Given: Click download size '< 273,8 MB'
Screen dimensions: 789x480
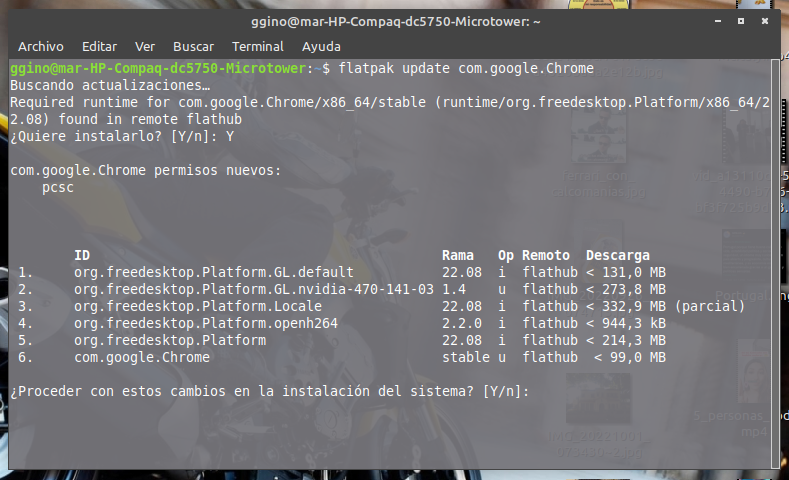Looking at the screenshot, I should tap(626, 290).
